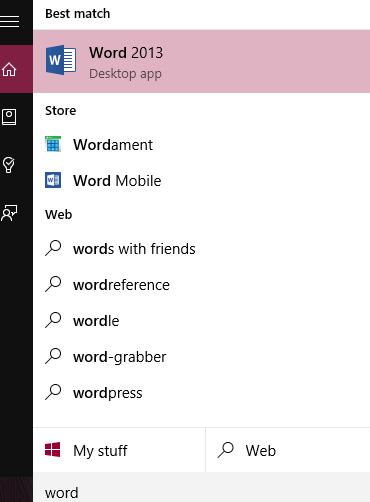Search web for word-grabber
This screenshot has height=502, width=370.
[x=201, y=357]
